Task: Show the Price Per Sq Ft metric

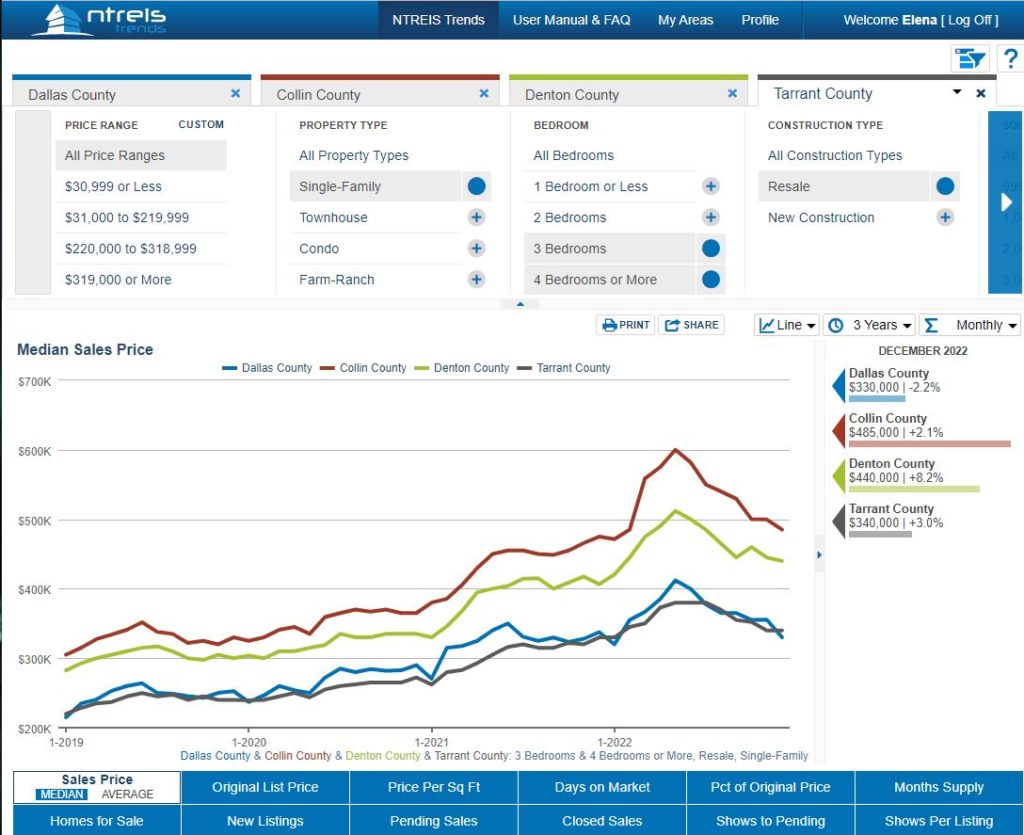Action: pos(434,787)
